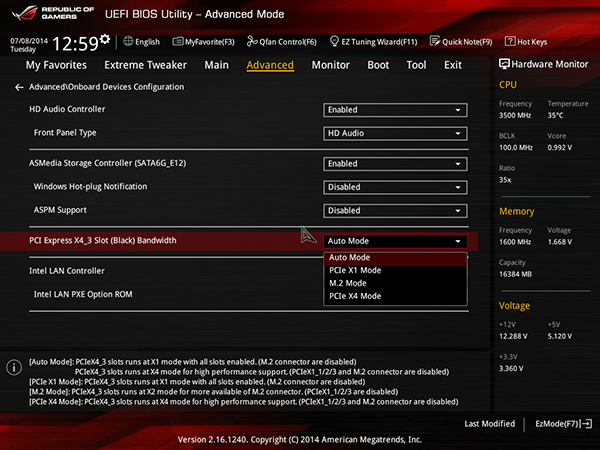This screenshot has height=450, width=600.
Task: Open the Monitor tab
Action: [331, 65]
